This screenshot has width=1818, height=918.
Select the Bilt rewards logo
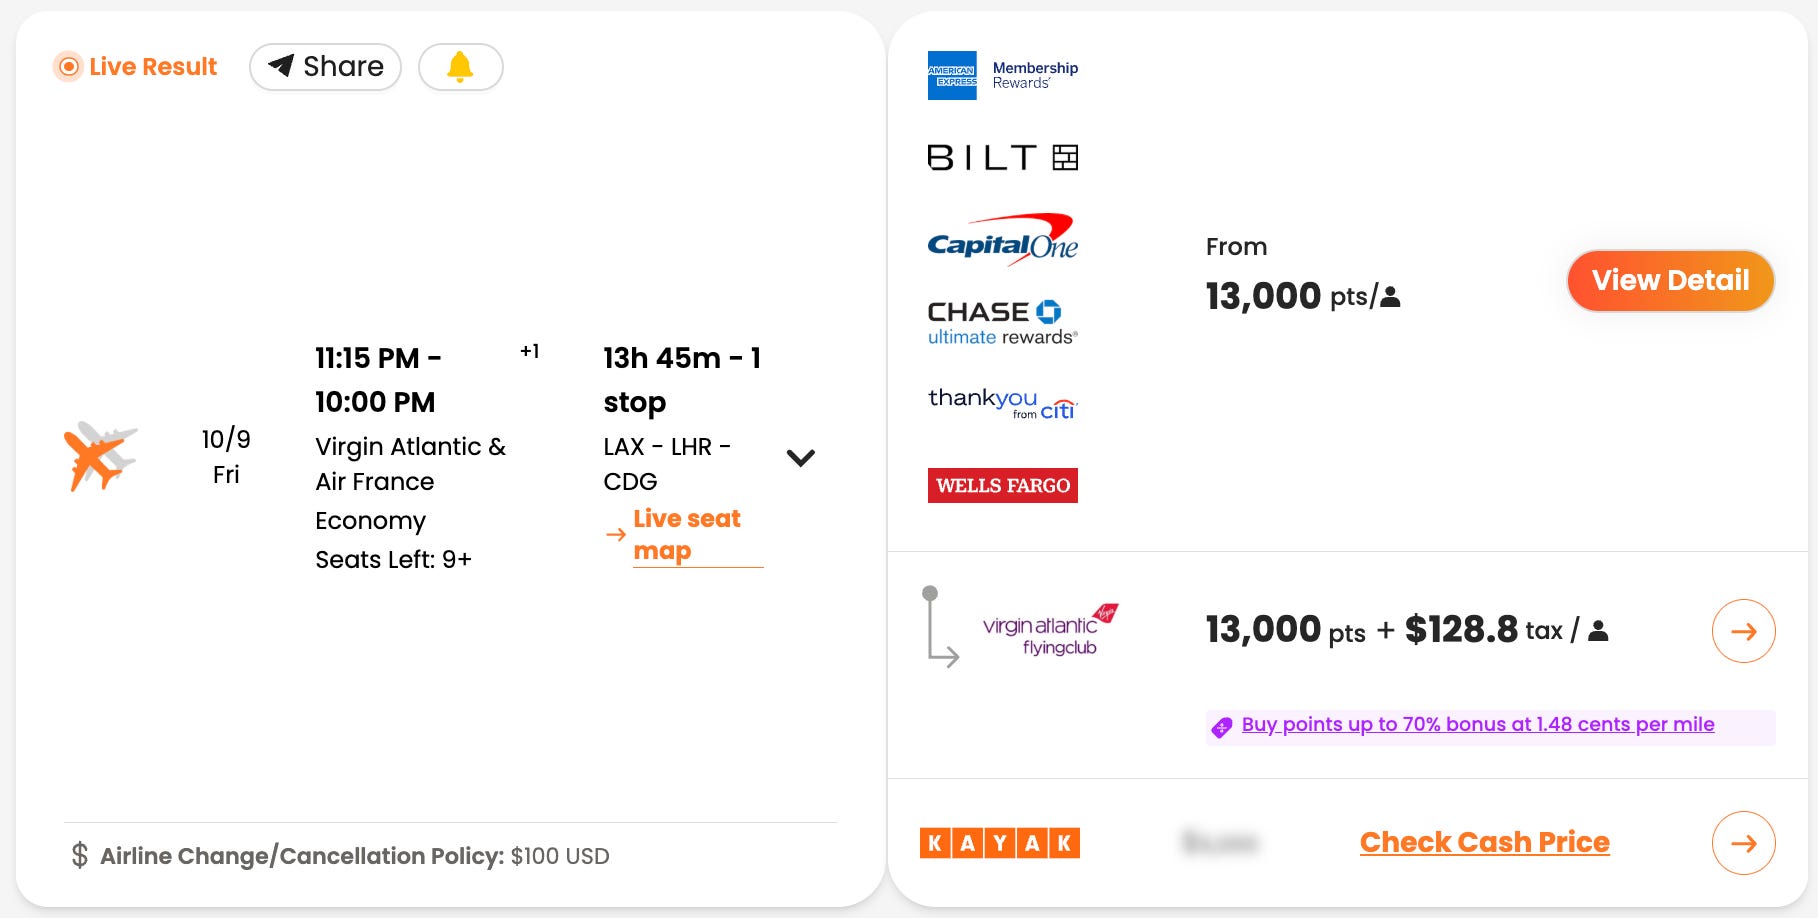pyautogui.click(x=1002, y=158)
